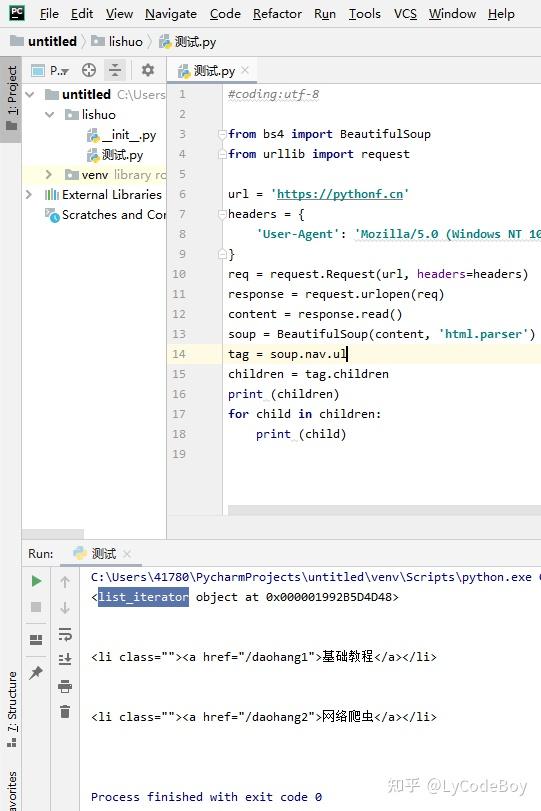Collapse the untitled project root node
The image size is (541, 811).
tap(30, 95)
